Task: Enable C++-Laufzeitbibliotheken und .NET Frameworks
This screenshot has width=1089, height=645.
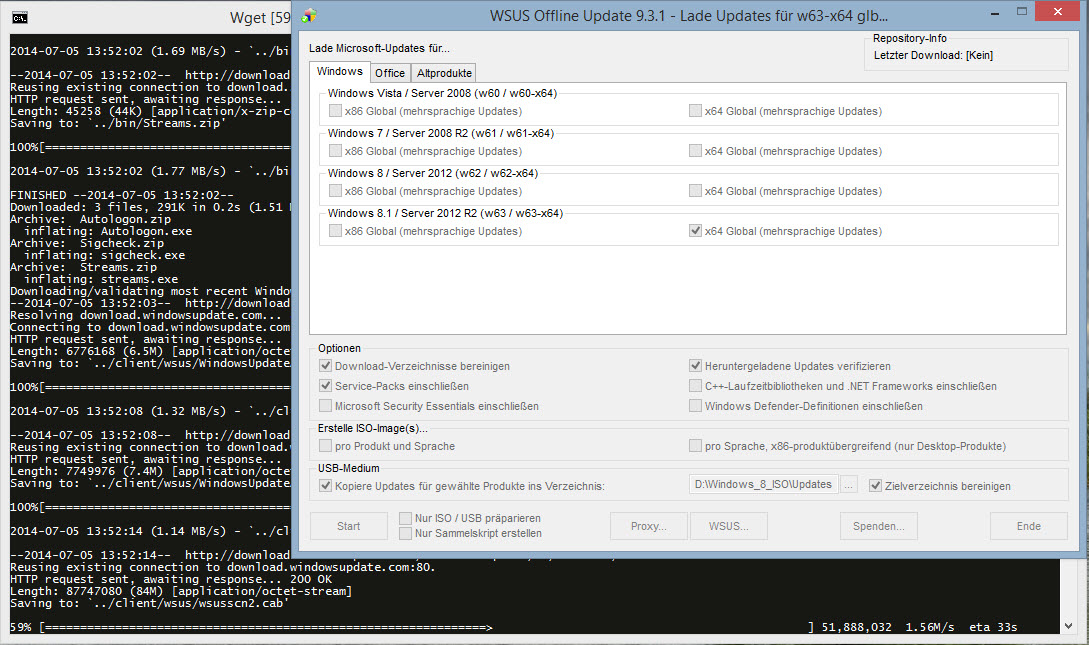Action: [695, 386]
